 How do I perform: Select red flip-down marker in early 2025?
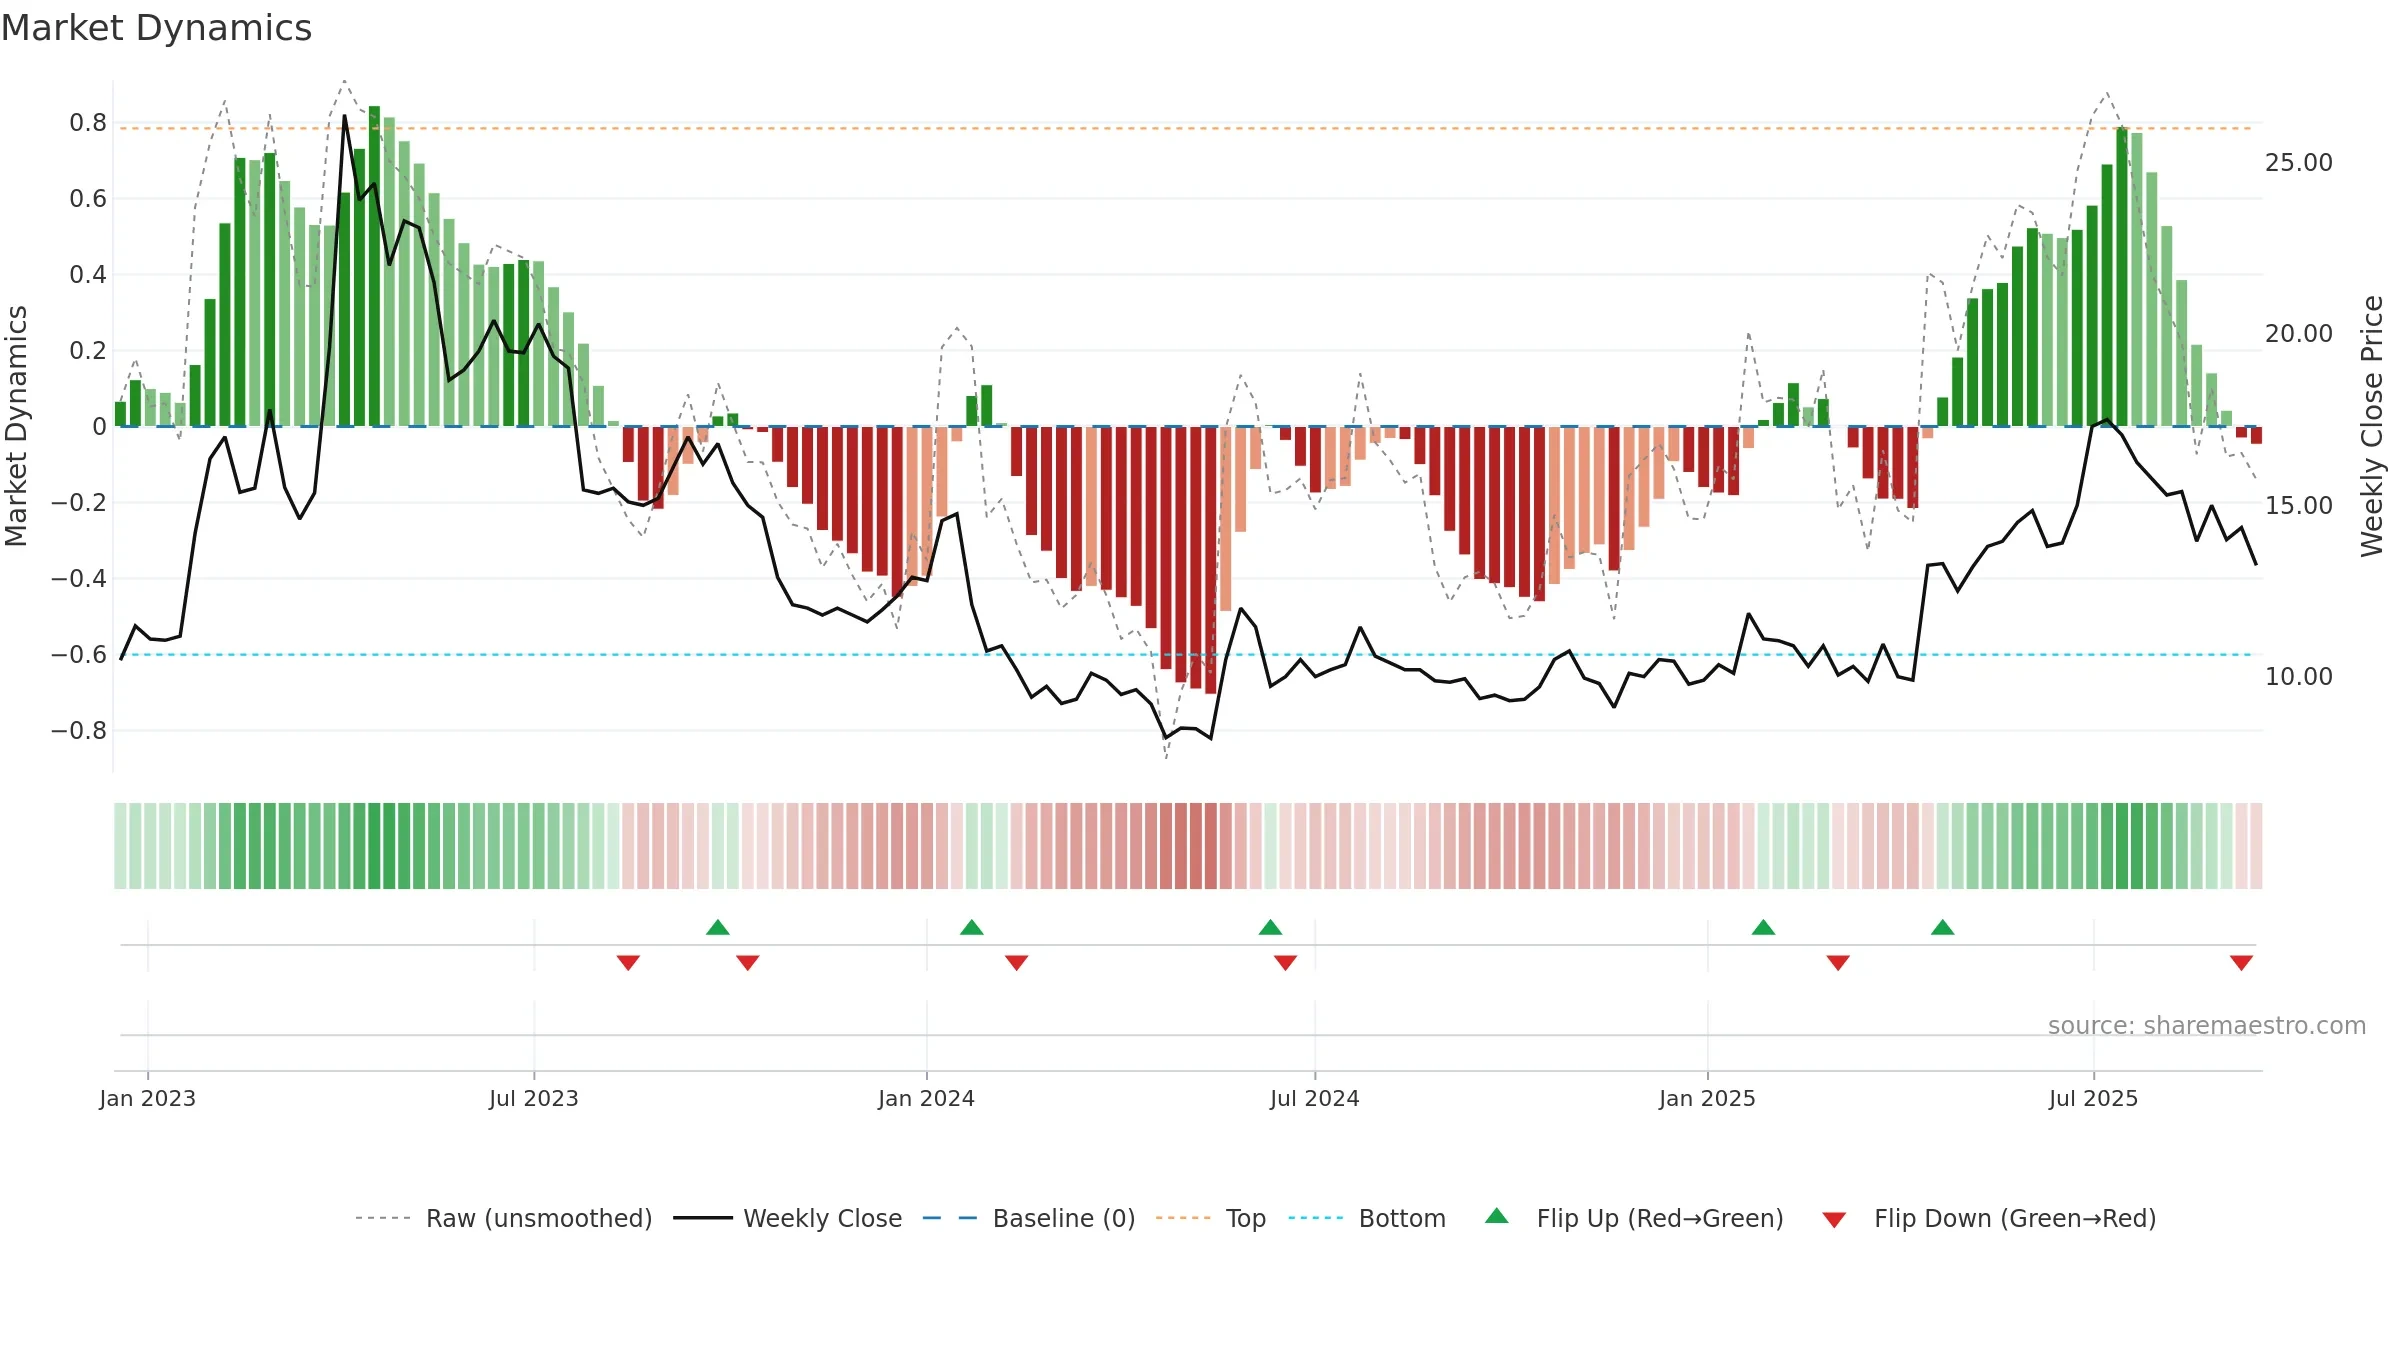click(x=1838, y=962)
